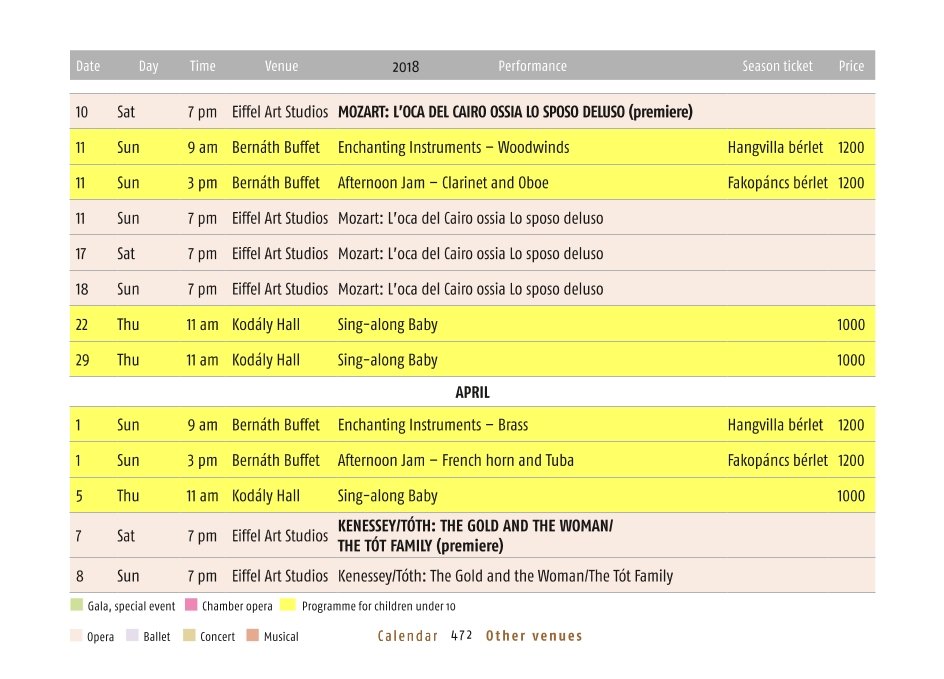Click the Mozart premiere row on the 10th
The width and height of the screenshot is (944, 679).
point(472,111)
